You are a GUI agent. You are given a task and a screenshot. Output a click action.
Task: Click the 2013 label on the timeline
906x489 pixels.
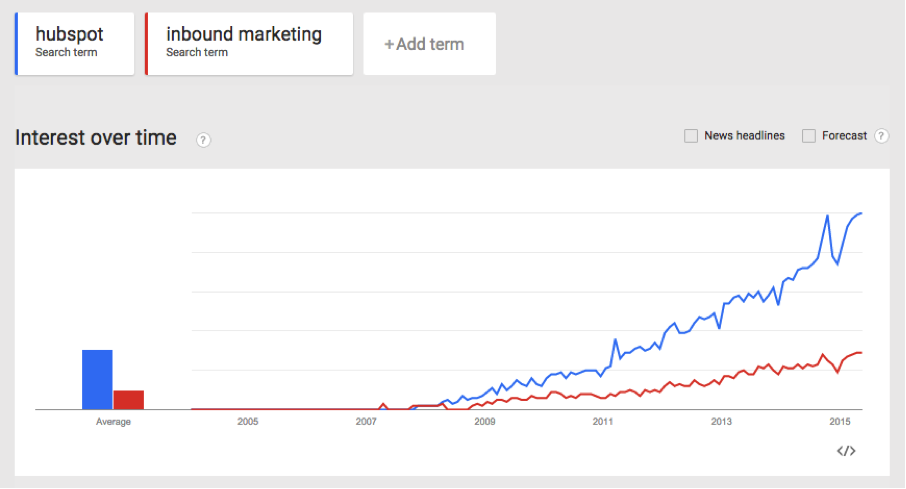click(721, 422)
